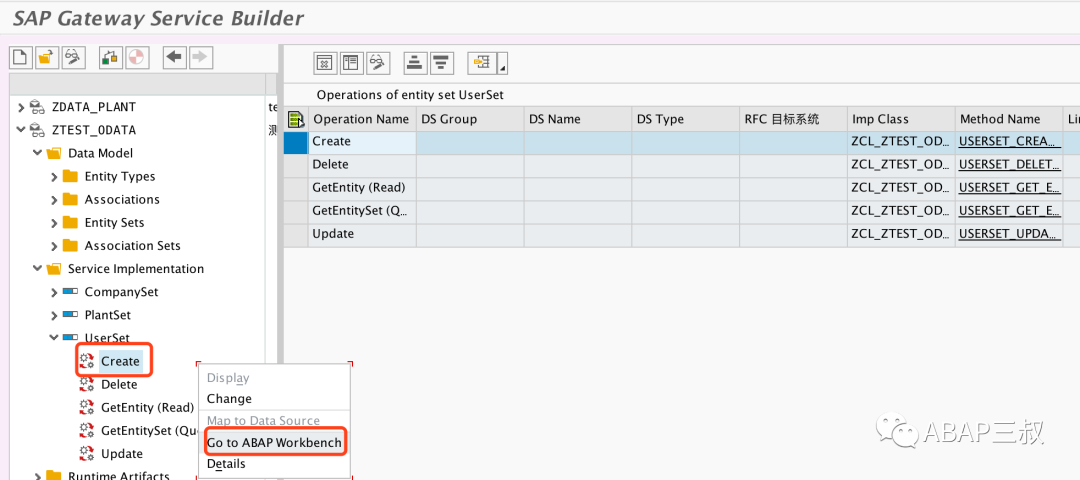The width and height of the screenshot is (1080, 480).
Task: Select the Associations tree item
Action: point(122,200)
